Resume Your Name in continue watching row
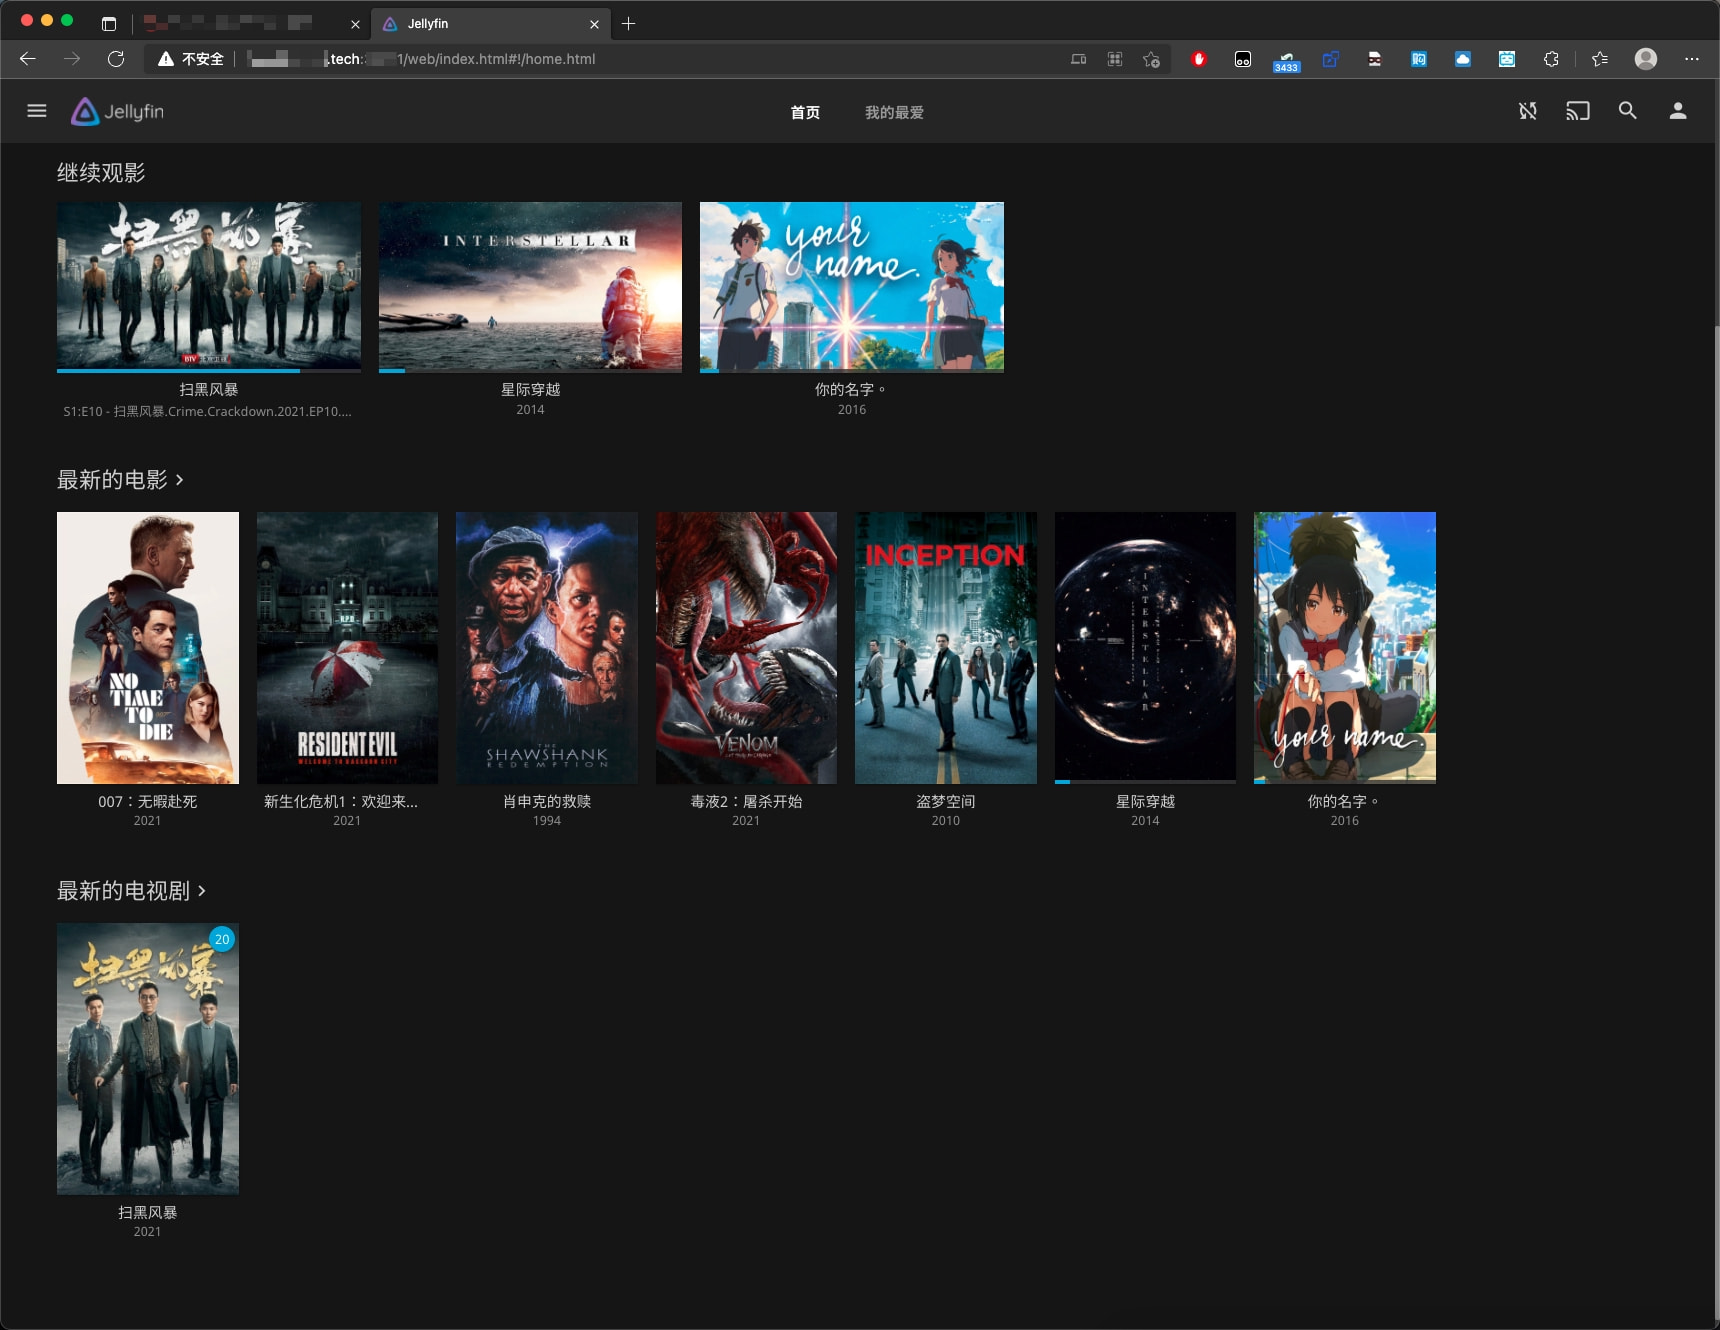The image size is (1720, 1330). pos(852,287)
